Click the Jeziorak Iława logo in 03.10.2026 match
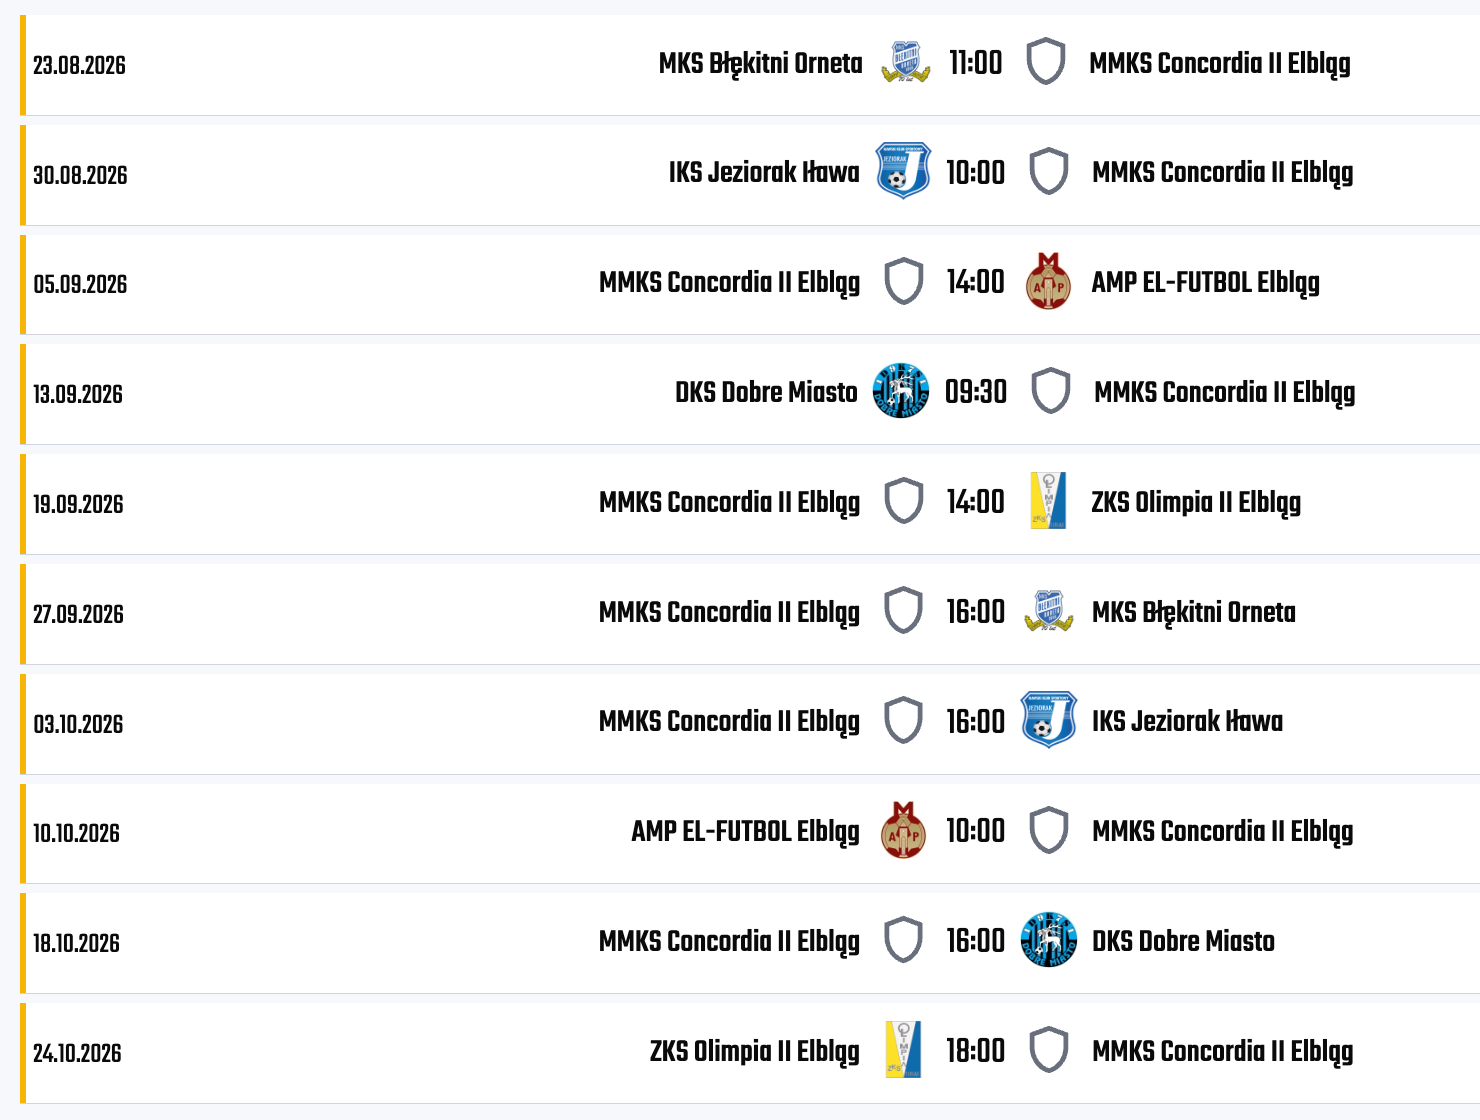Screen dimensions: 1480x1120 point(1048,720)
